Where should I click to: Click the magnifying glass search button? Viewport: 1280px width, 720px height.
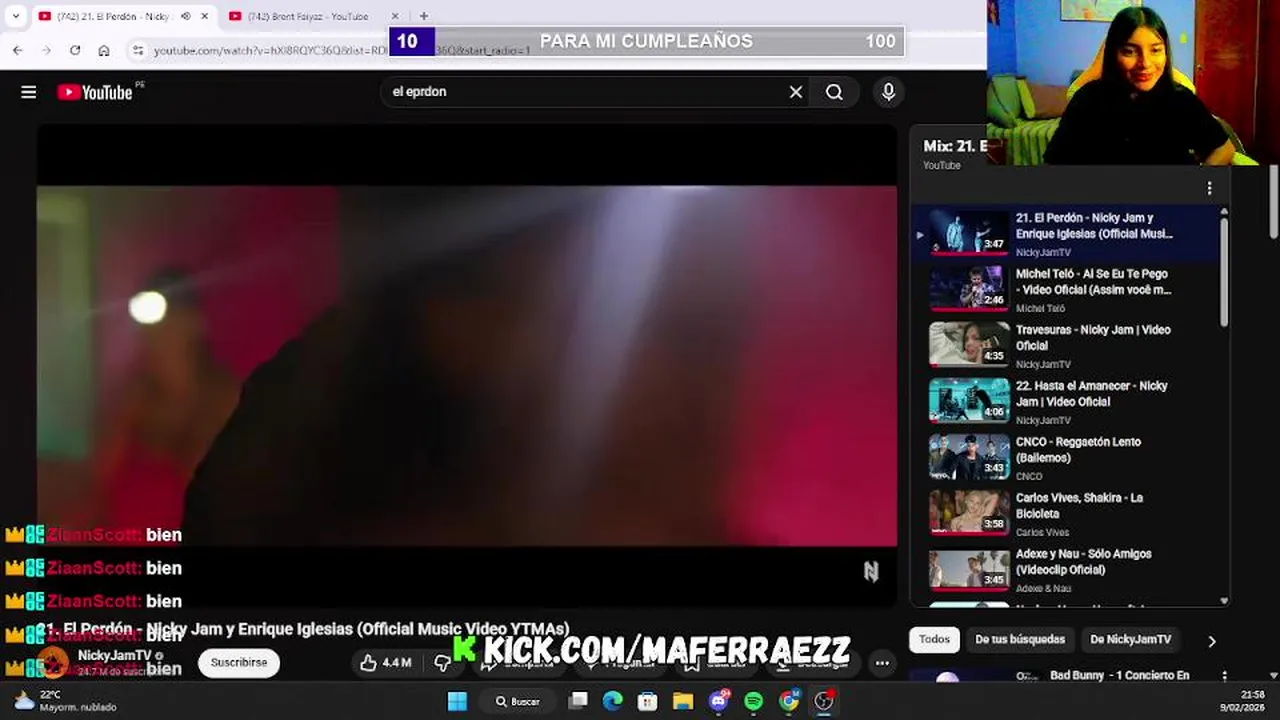click(834, 92)
